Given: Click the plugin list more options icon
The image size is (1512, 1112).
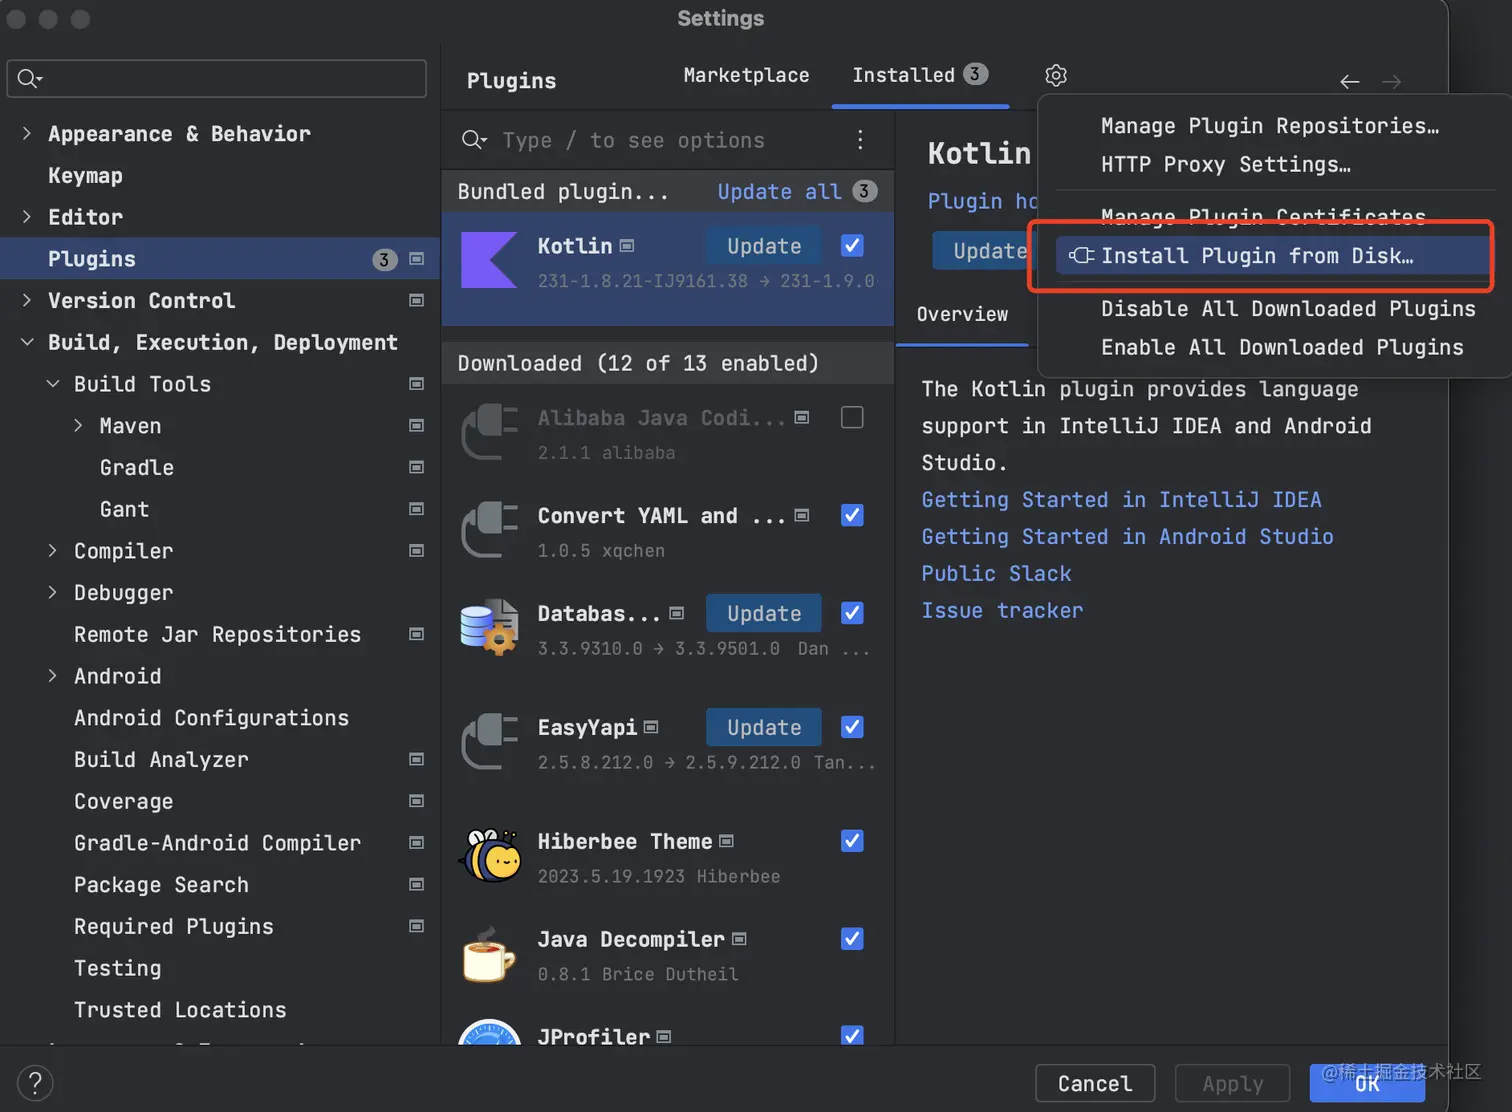Looking at the screenshot, I should pyautogui.click(x=860, y=140).
